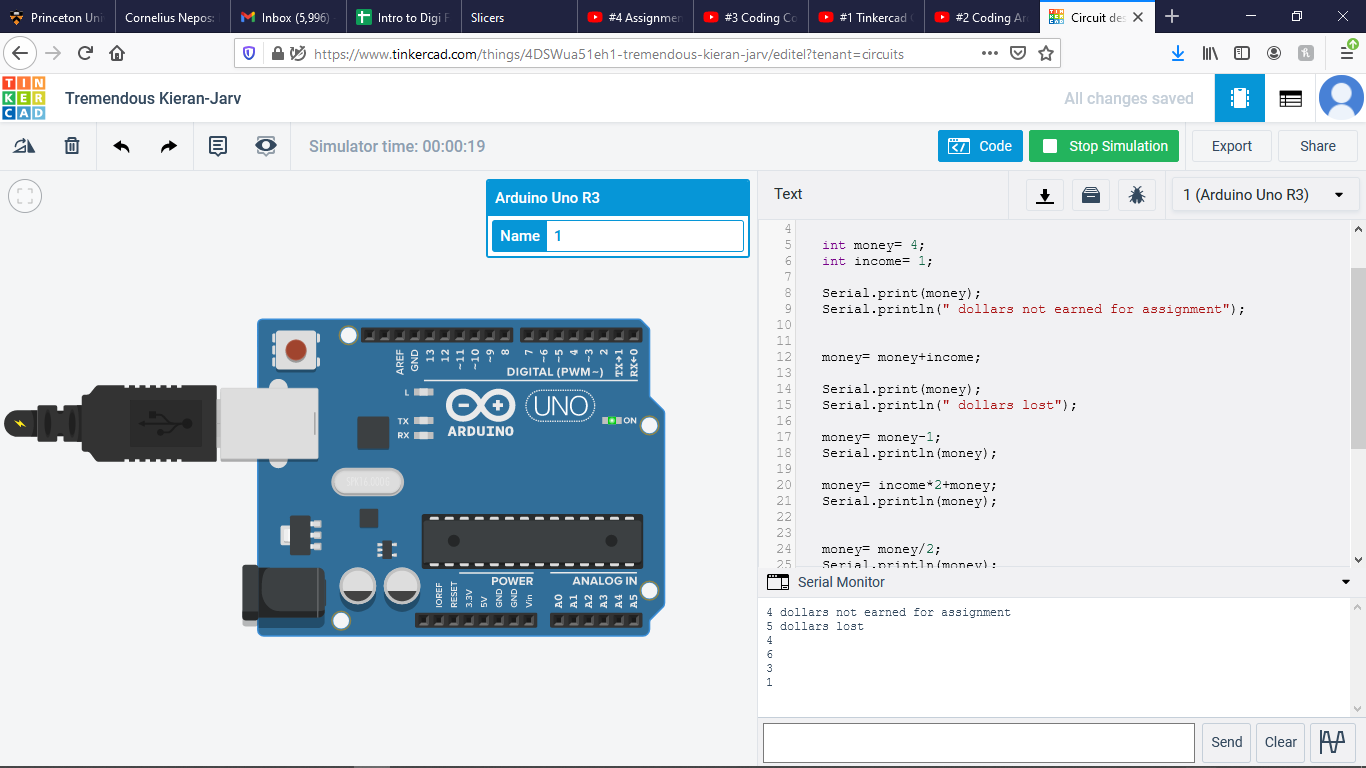This screenshot has width=1366, height=768.
Task: Click the browser back arrow
Action: (21, 53)
